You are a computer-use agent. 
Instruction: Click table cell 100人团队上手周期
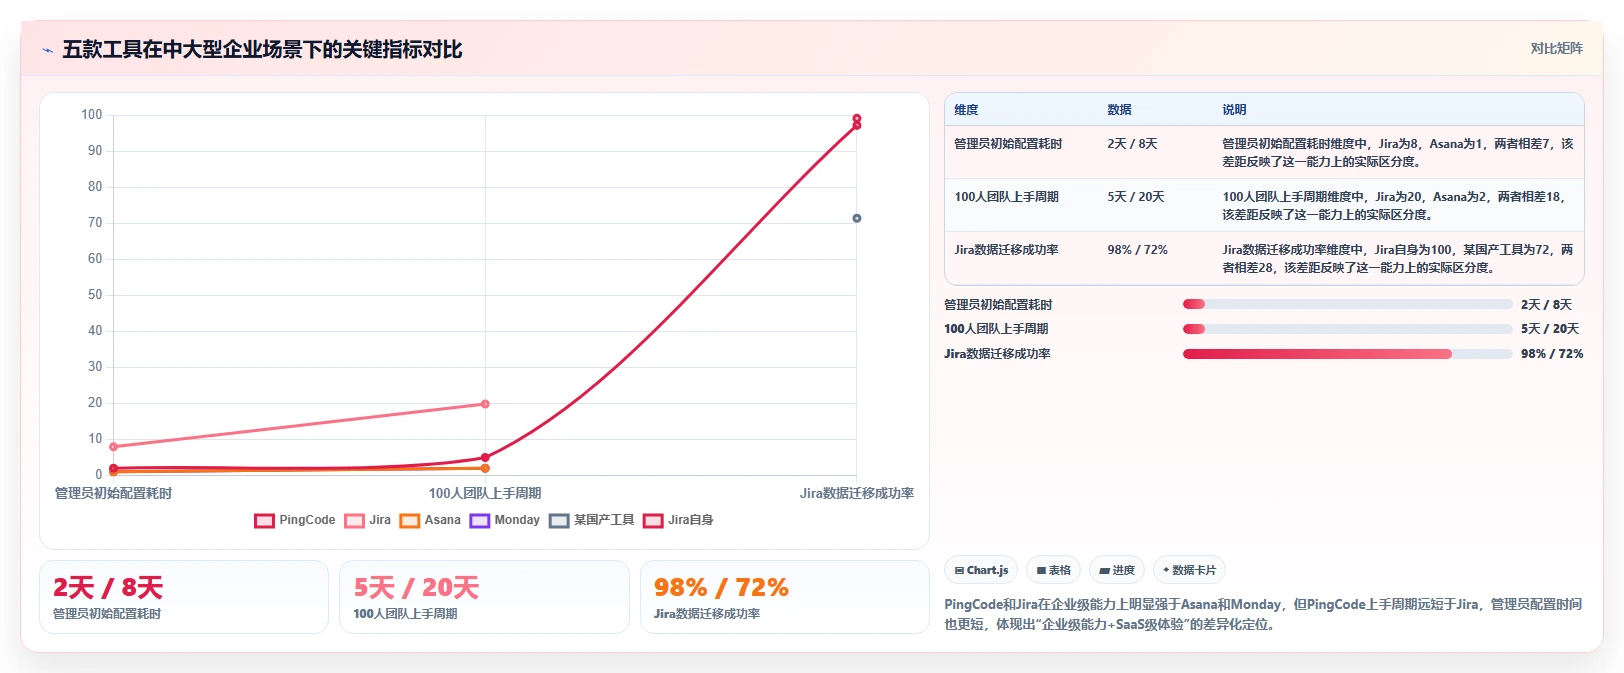click(1006, 197)
